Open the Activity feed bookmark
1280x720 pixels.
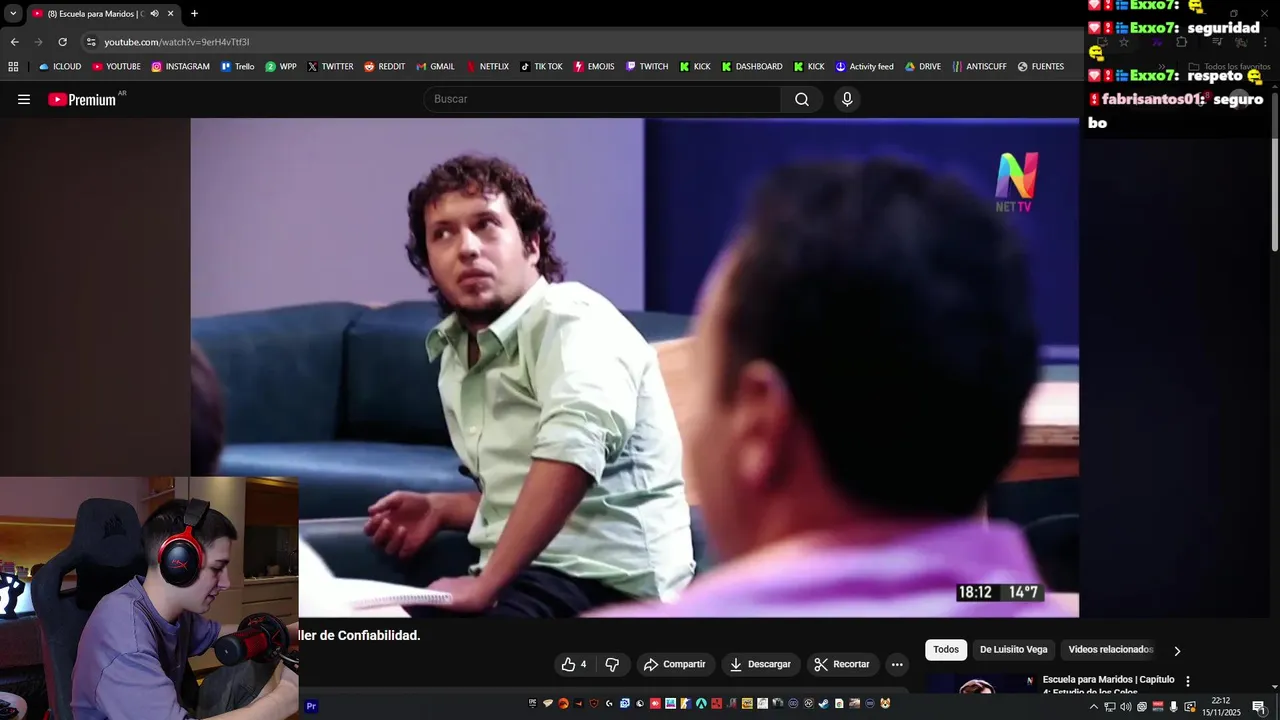click(x=864, y=67)
